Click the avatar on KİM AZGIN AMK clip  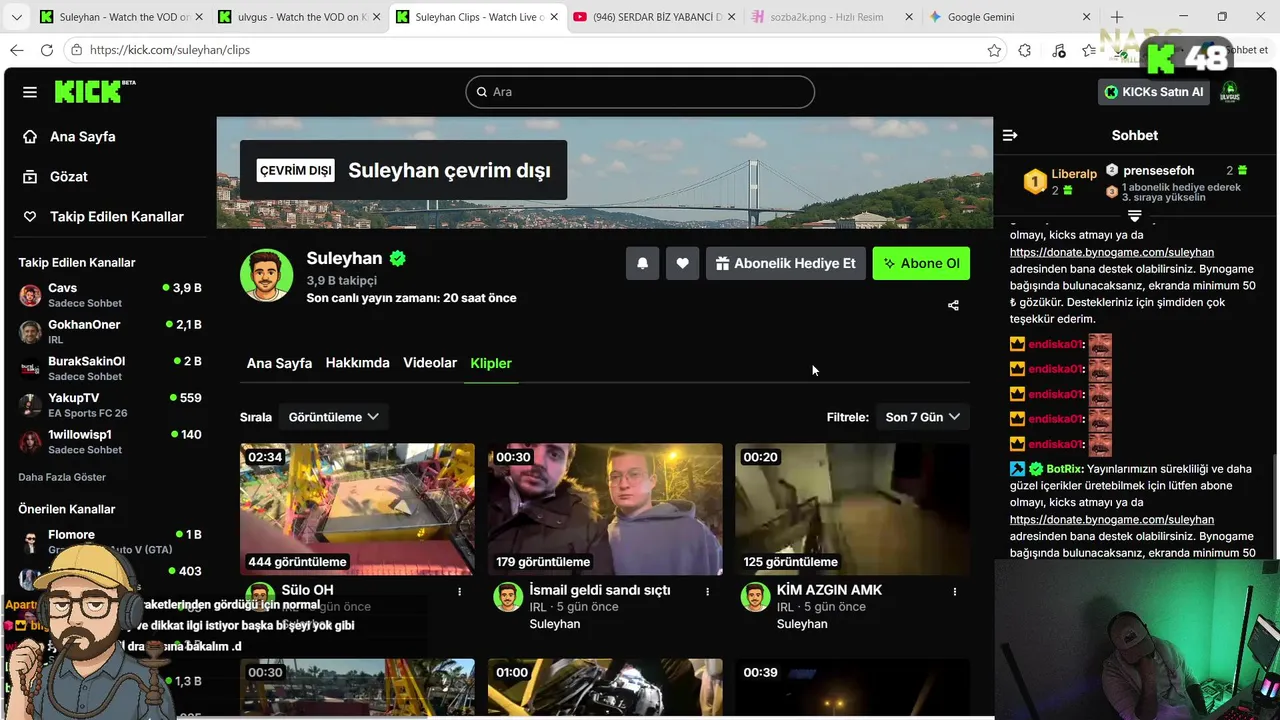[x=755, y=597]
